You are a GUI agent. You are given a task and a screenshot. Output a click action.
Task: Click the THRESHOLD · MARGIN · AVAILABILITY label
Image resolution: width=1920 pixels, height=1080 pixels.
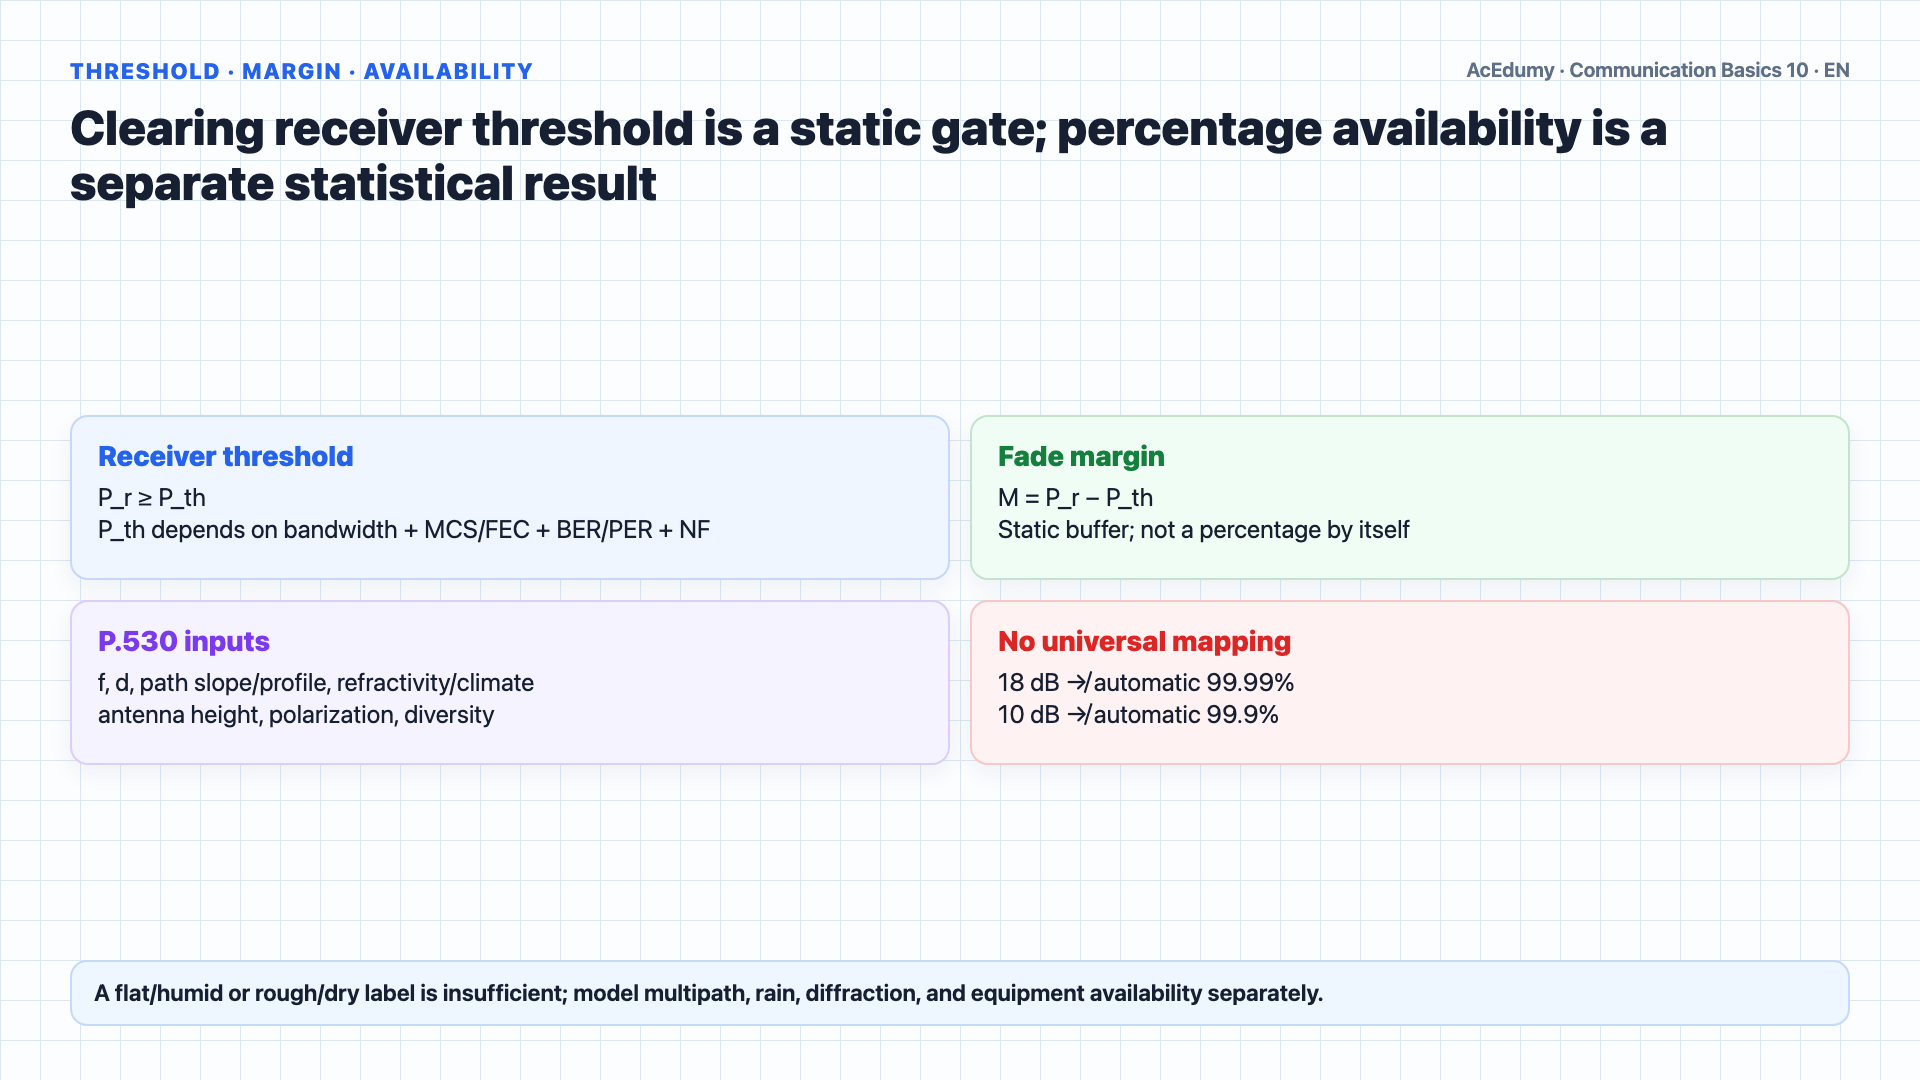click(x=301, y=71)
